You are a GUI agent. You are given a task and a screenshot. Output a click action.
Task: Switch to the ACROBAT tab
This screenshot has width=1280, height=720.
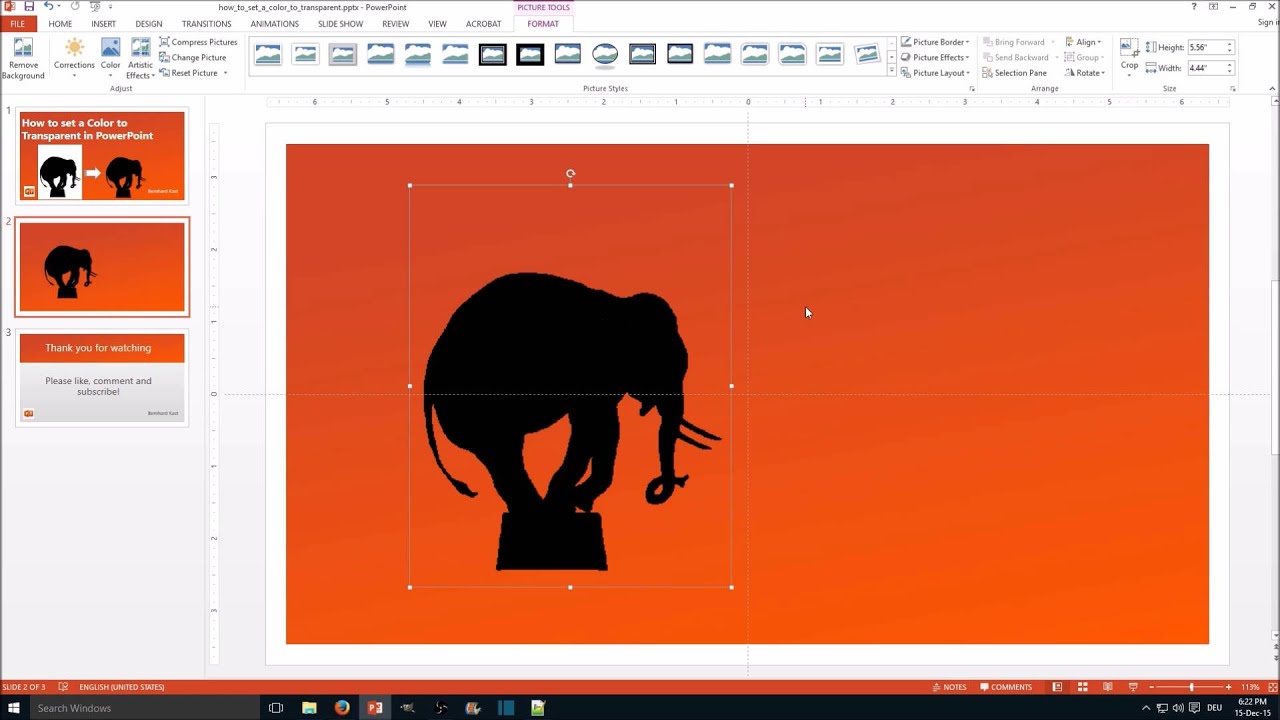483,24
